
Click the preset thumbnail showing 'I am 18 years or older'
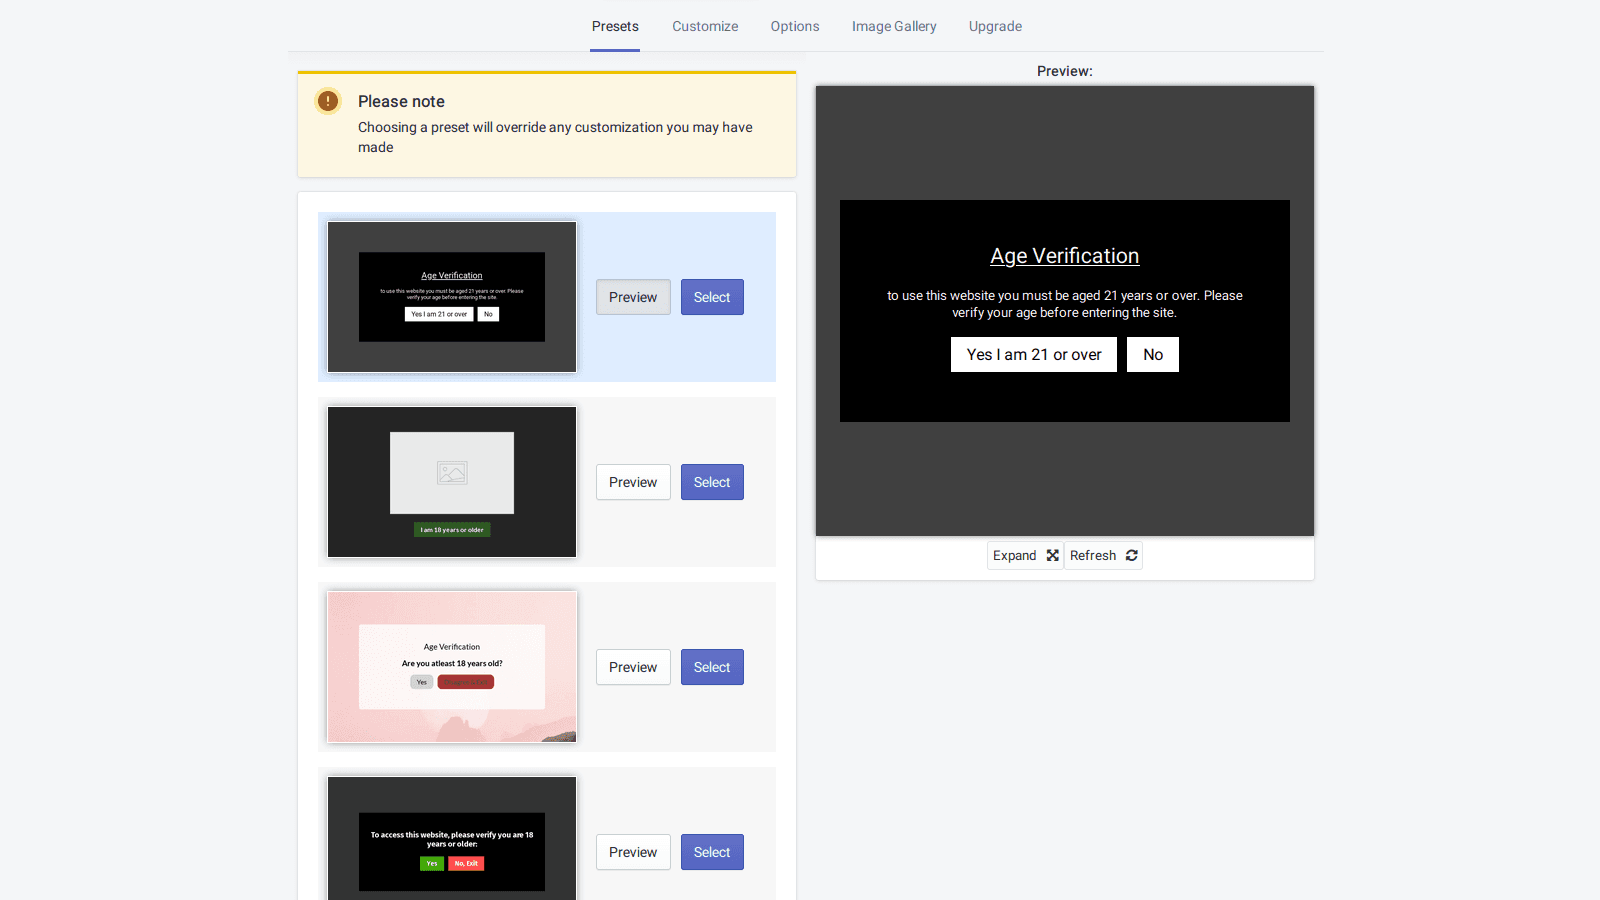coord(451,481)
